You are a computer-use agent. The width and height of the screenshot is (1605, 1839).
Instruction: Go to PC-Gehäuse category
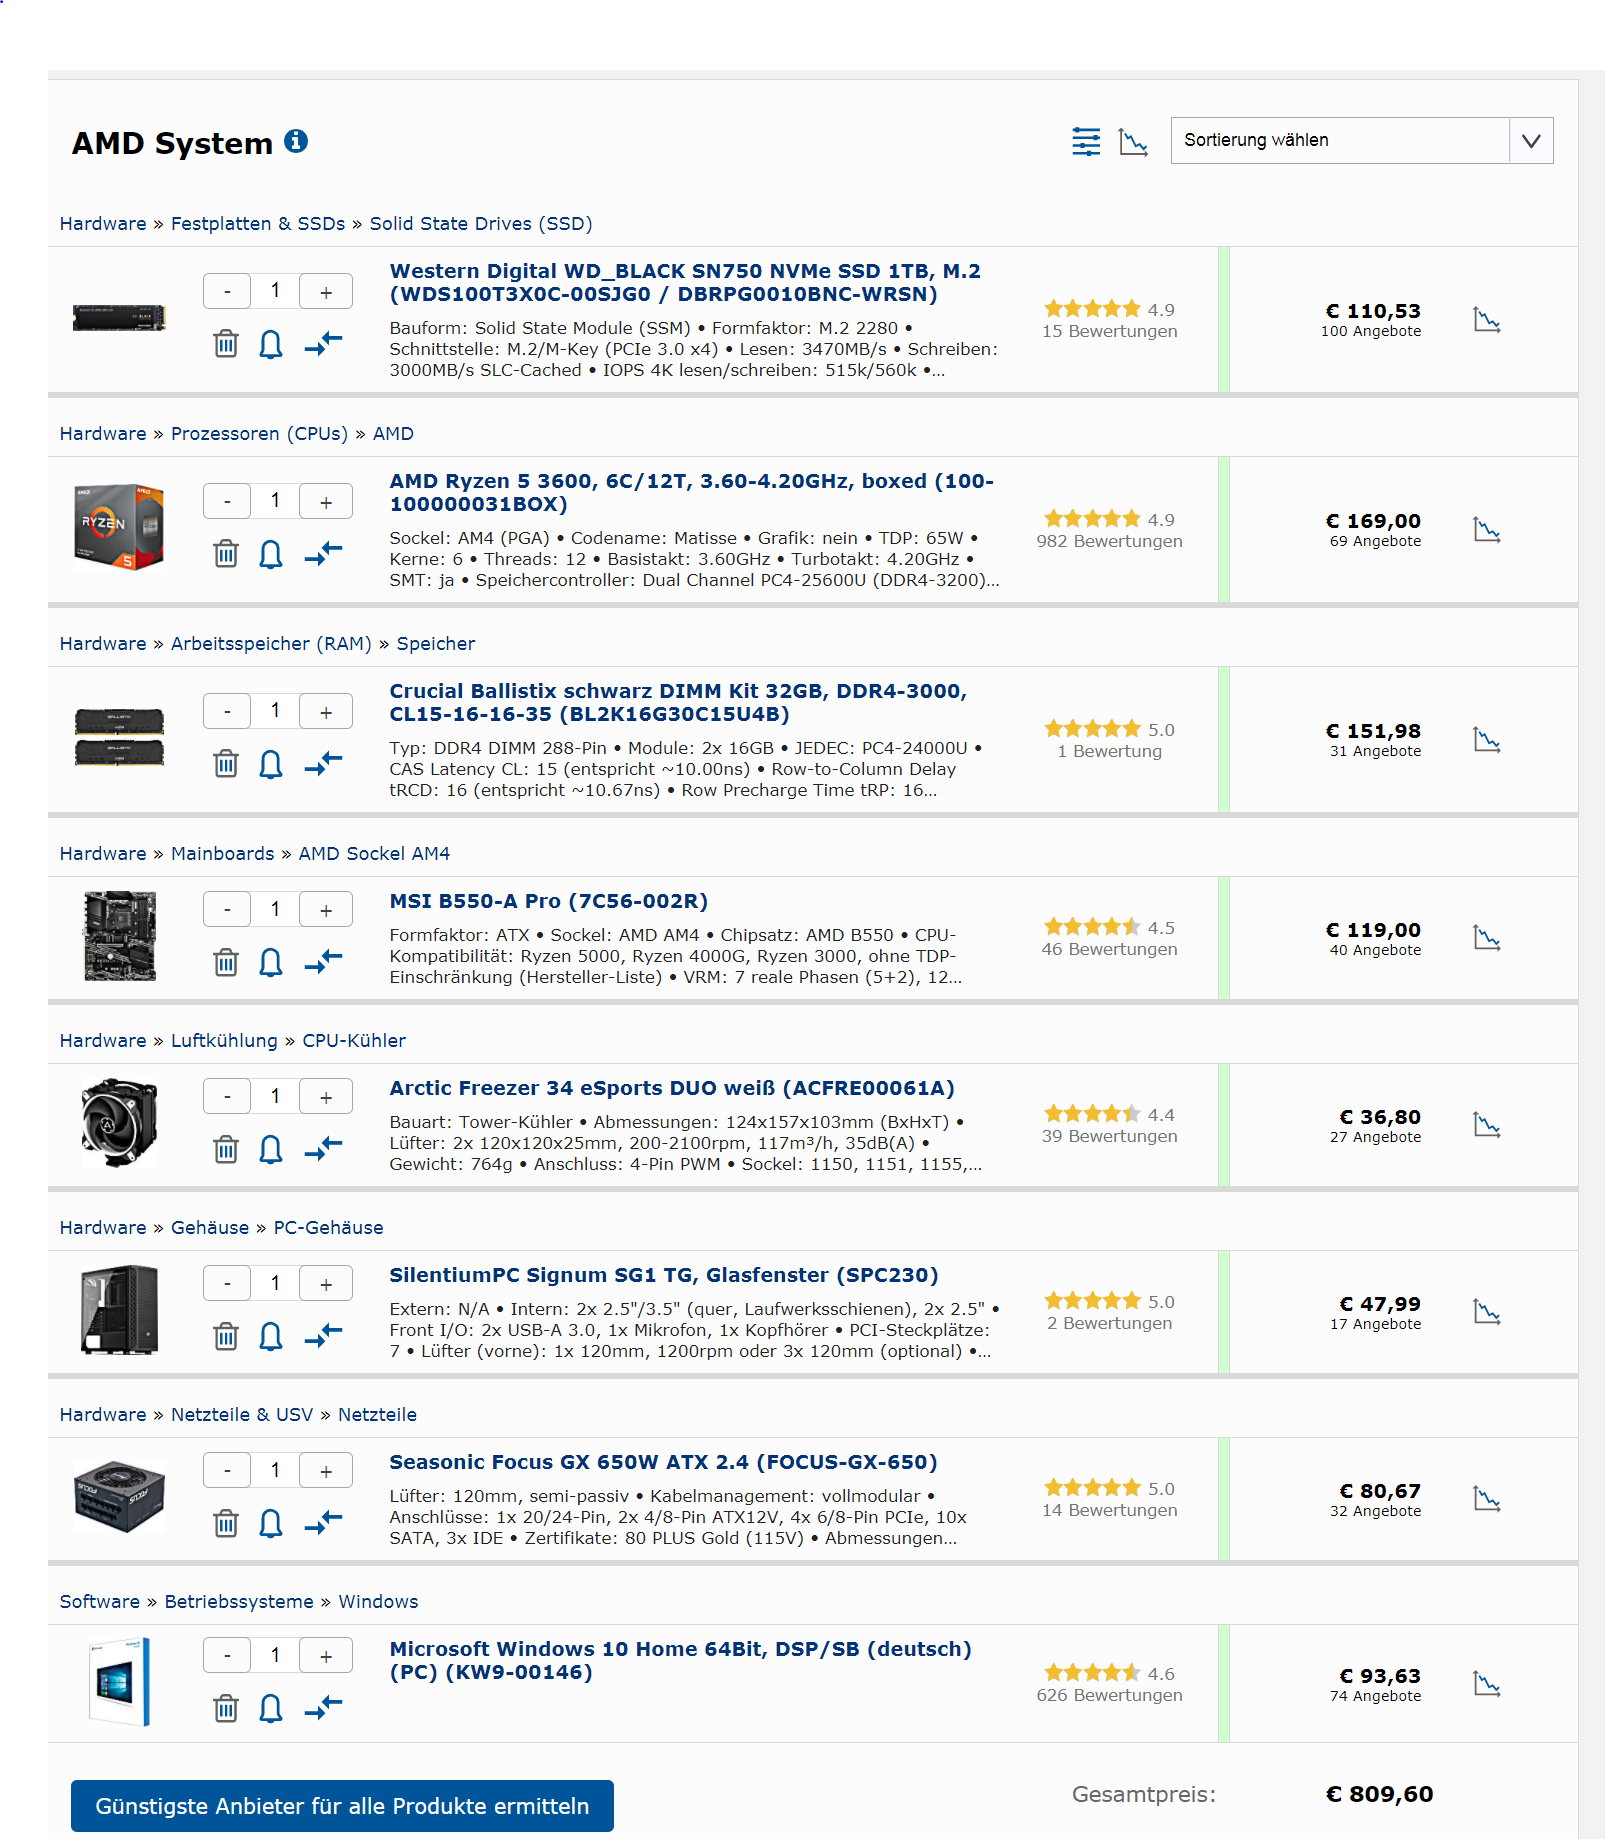pos(328,1227)
